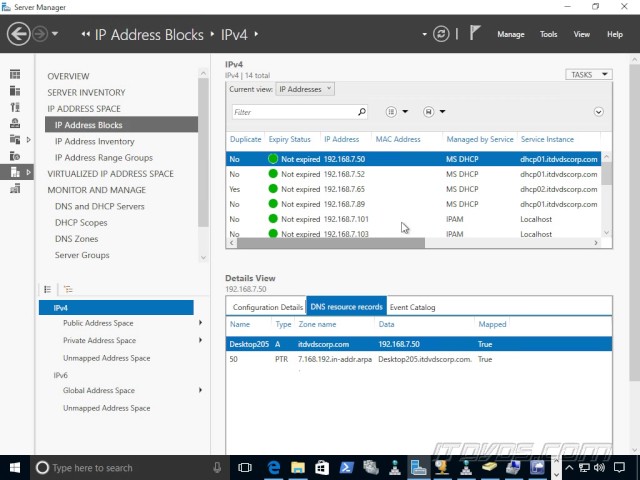640x480 pixels.
Task: Select row with IP 192.168.7.65
Action: (413, 189)
